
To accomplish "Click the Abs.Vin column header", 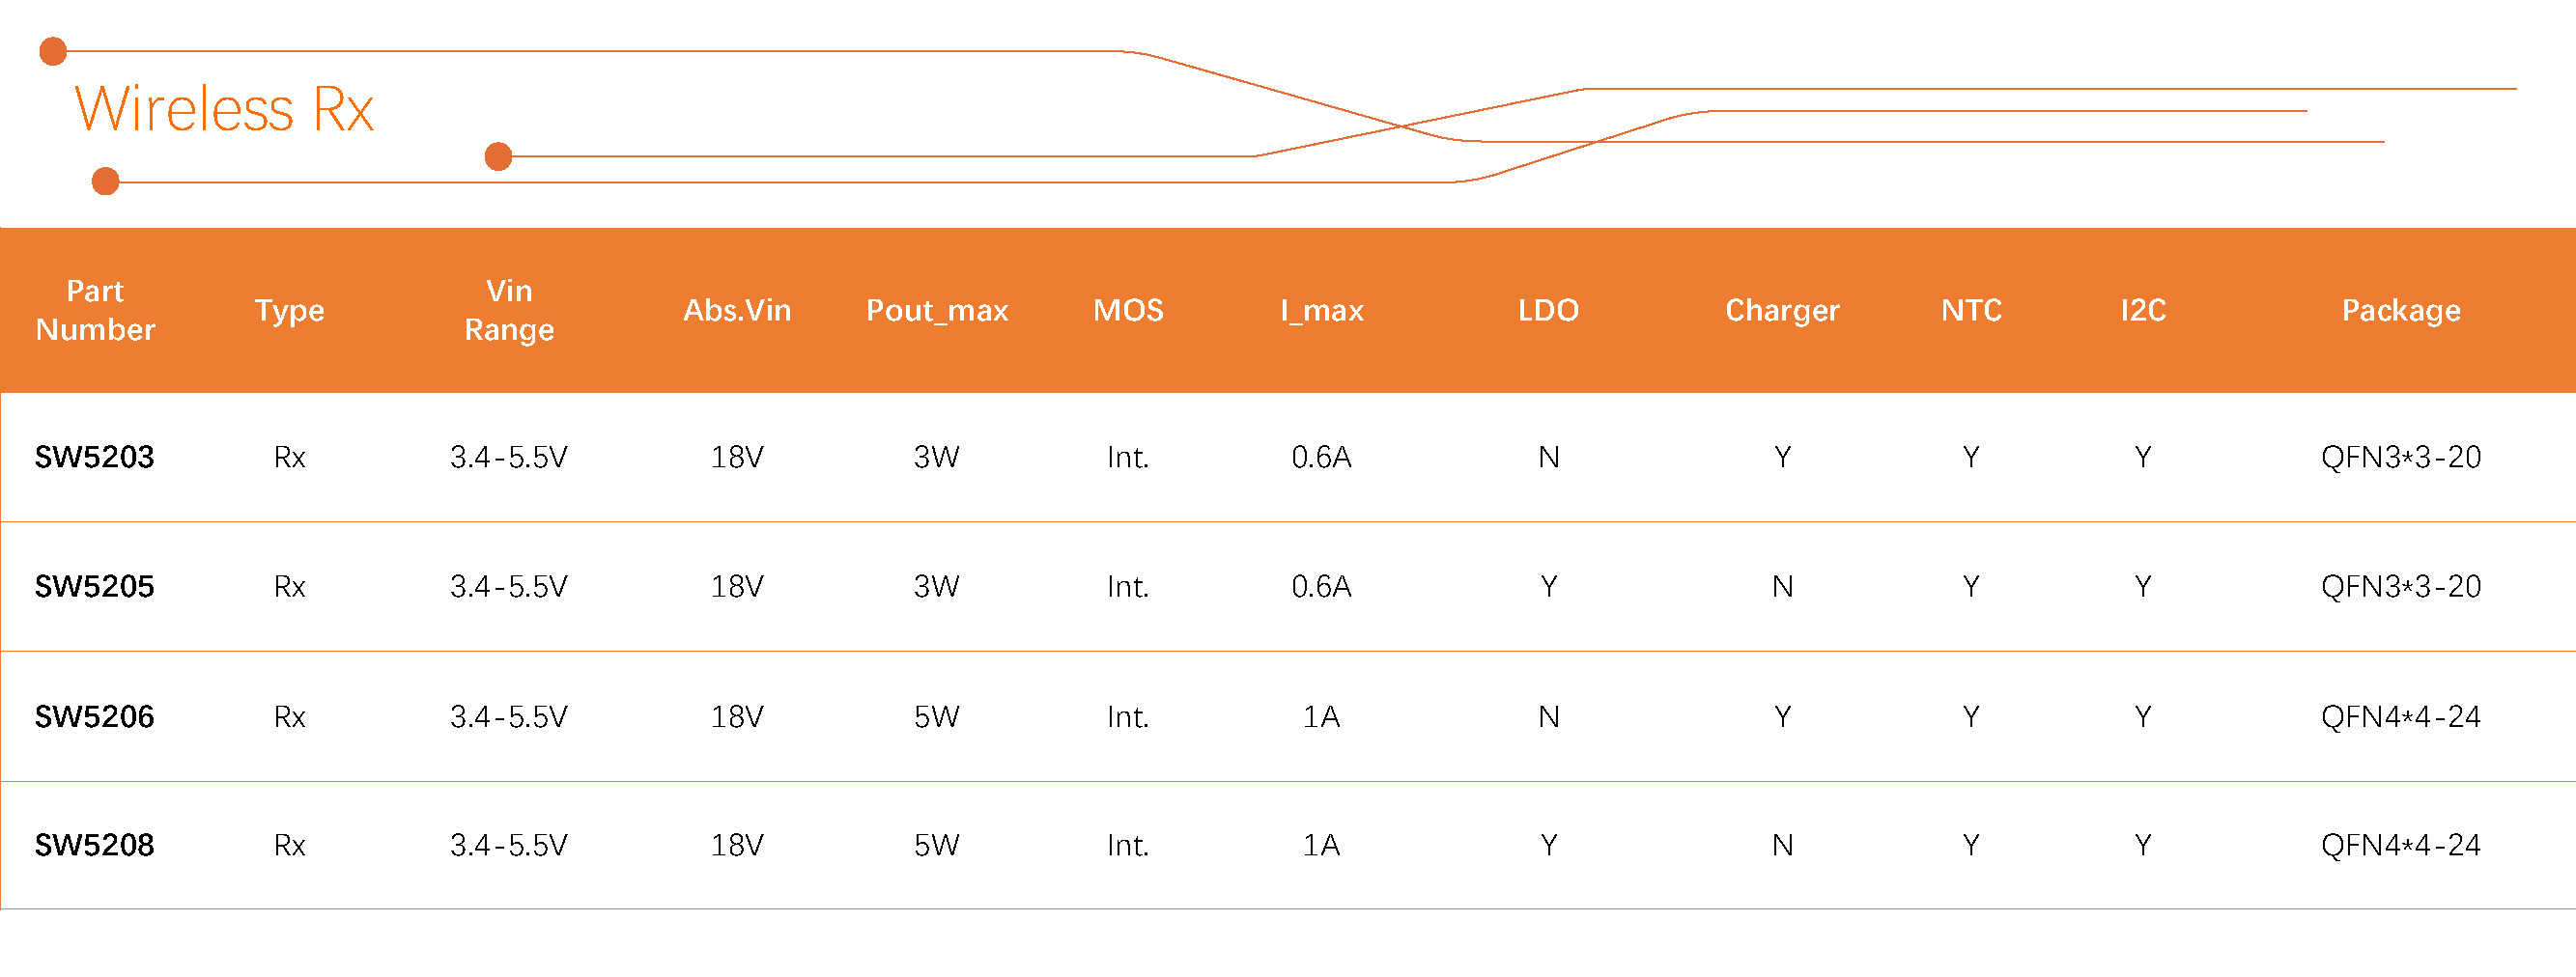I will (737, 310).
